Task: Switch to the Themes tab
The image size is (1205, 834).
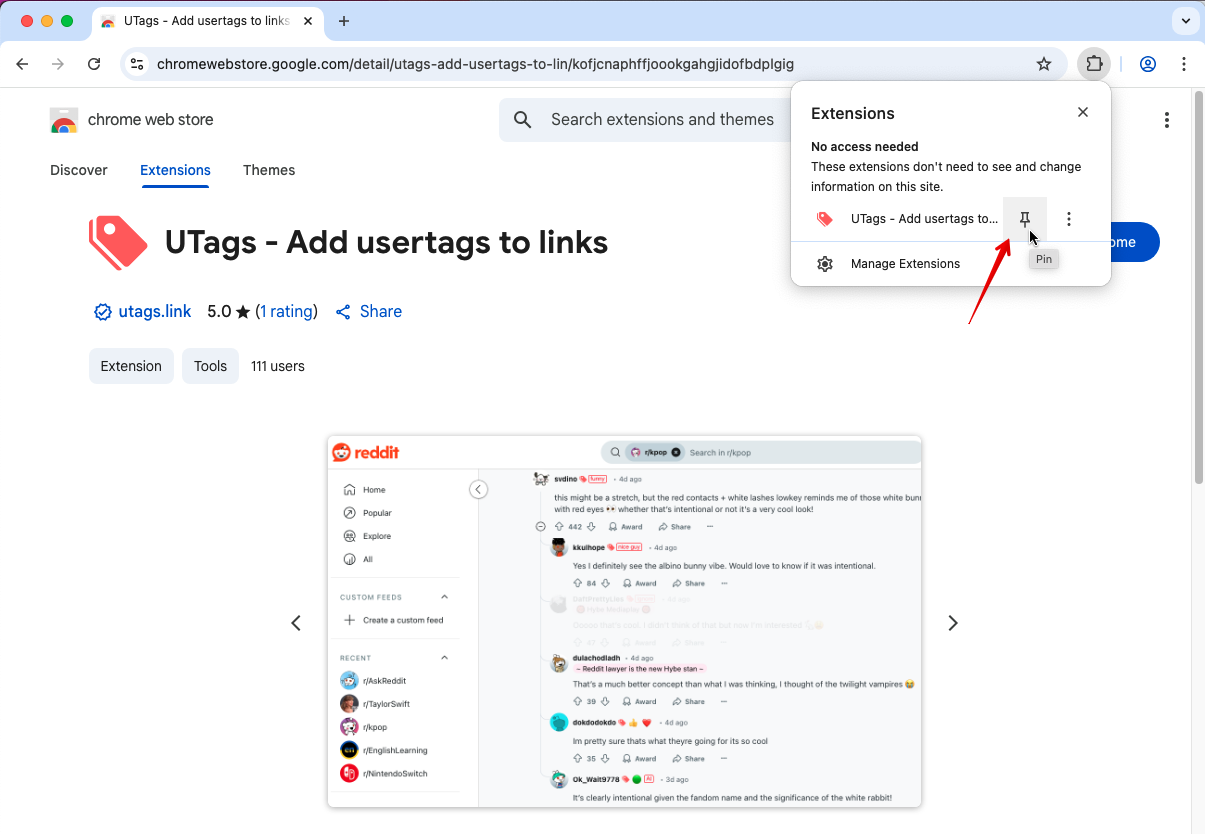Action: pyautogui.click(x=268, y=170)
